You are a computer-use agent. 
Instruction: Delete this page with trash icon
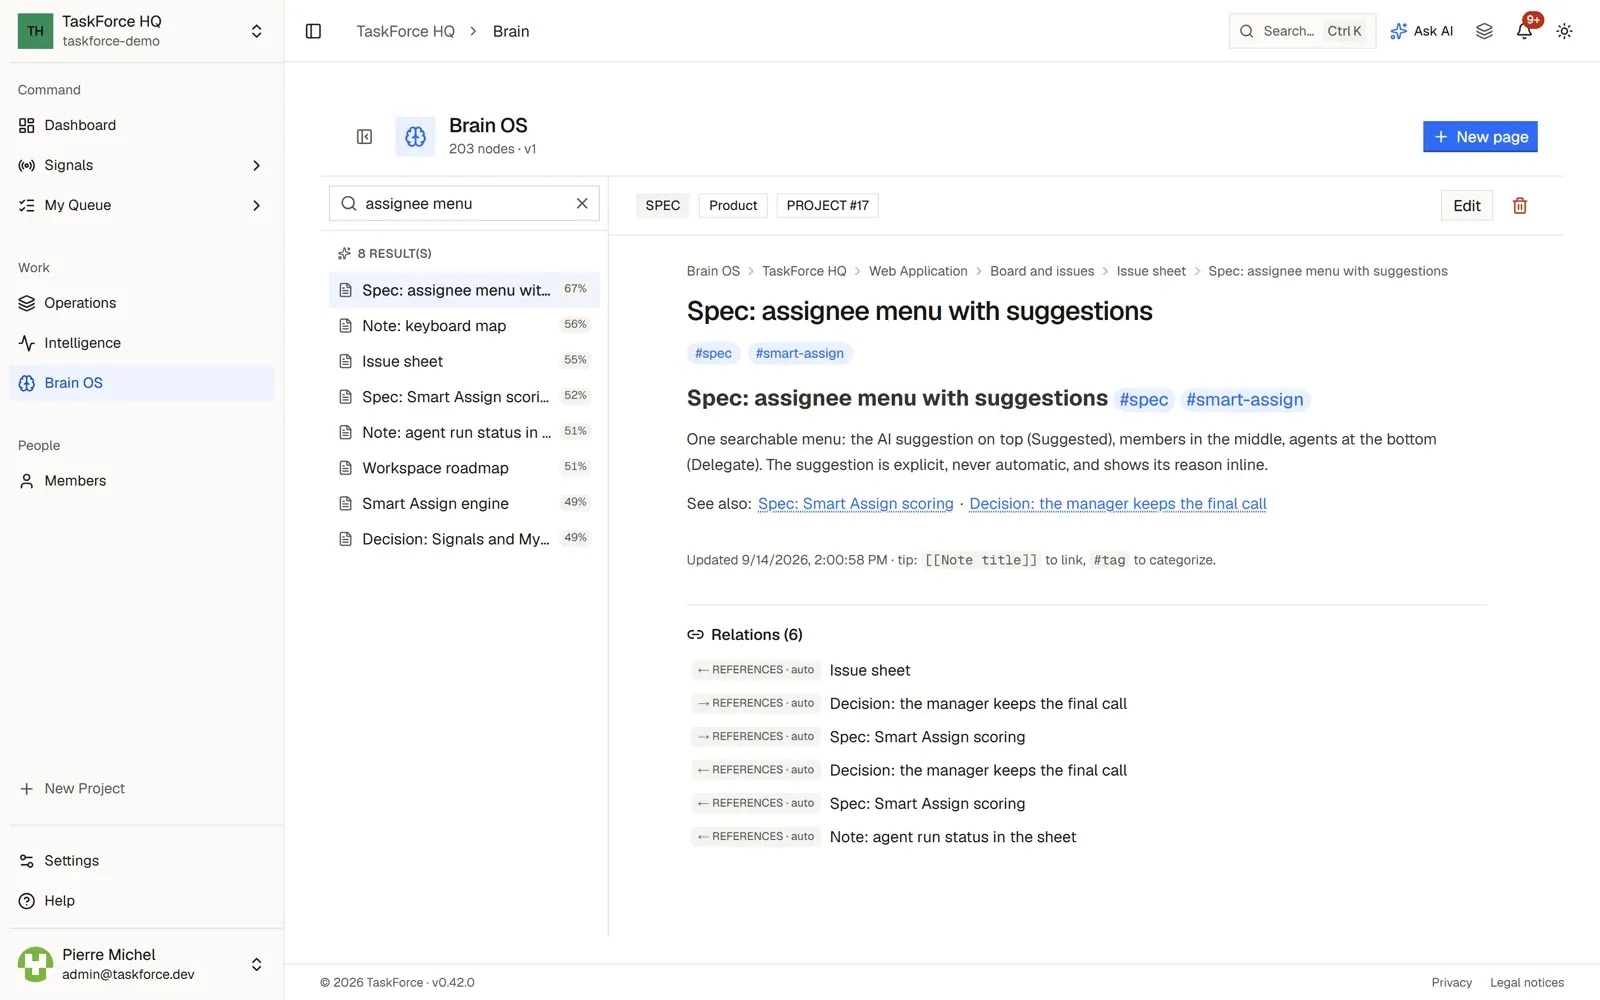(1520, 206)
